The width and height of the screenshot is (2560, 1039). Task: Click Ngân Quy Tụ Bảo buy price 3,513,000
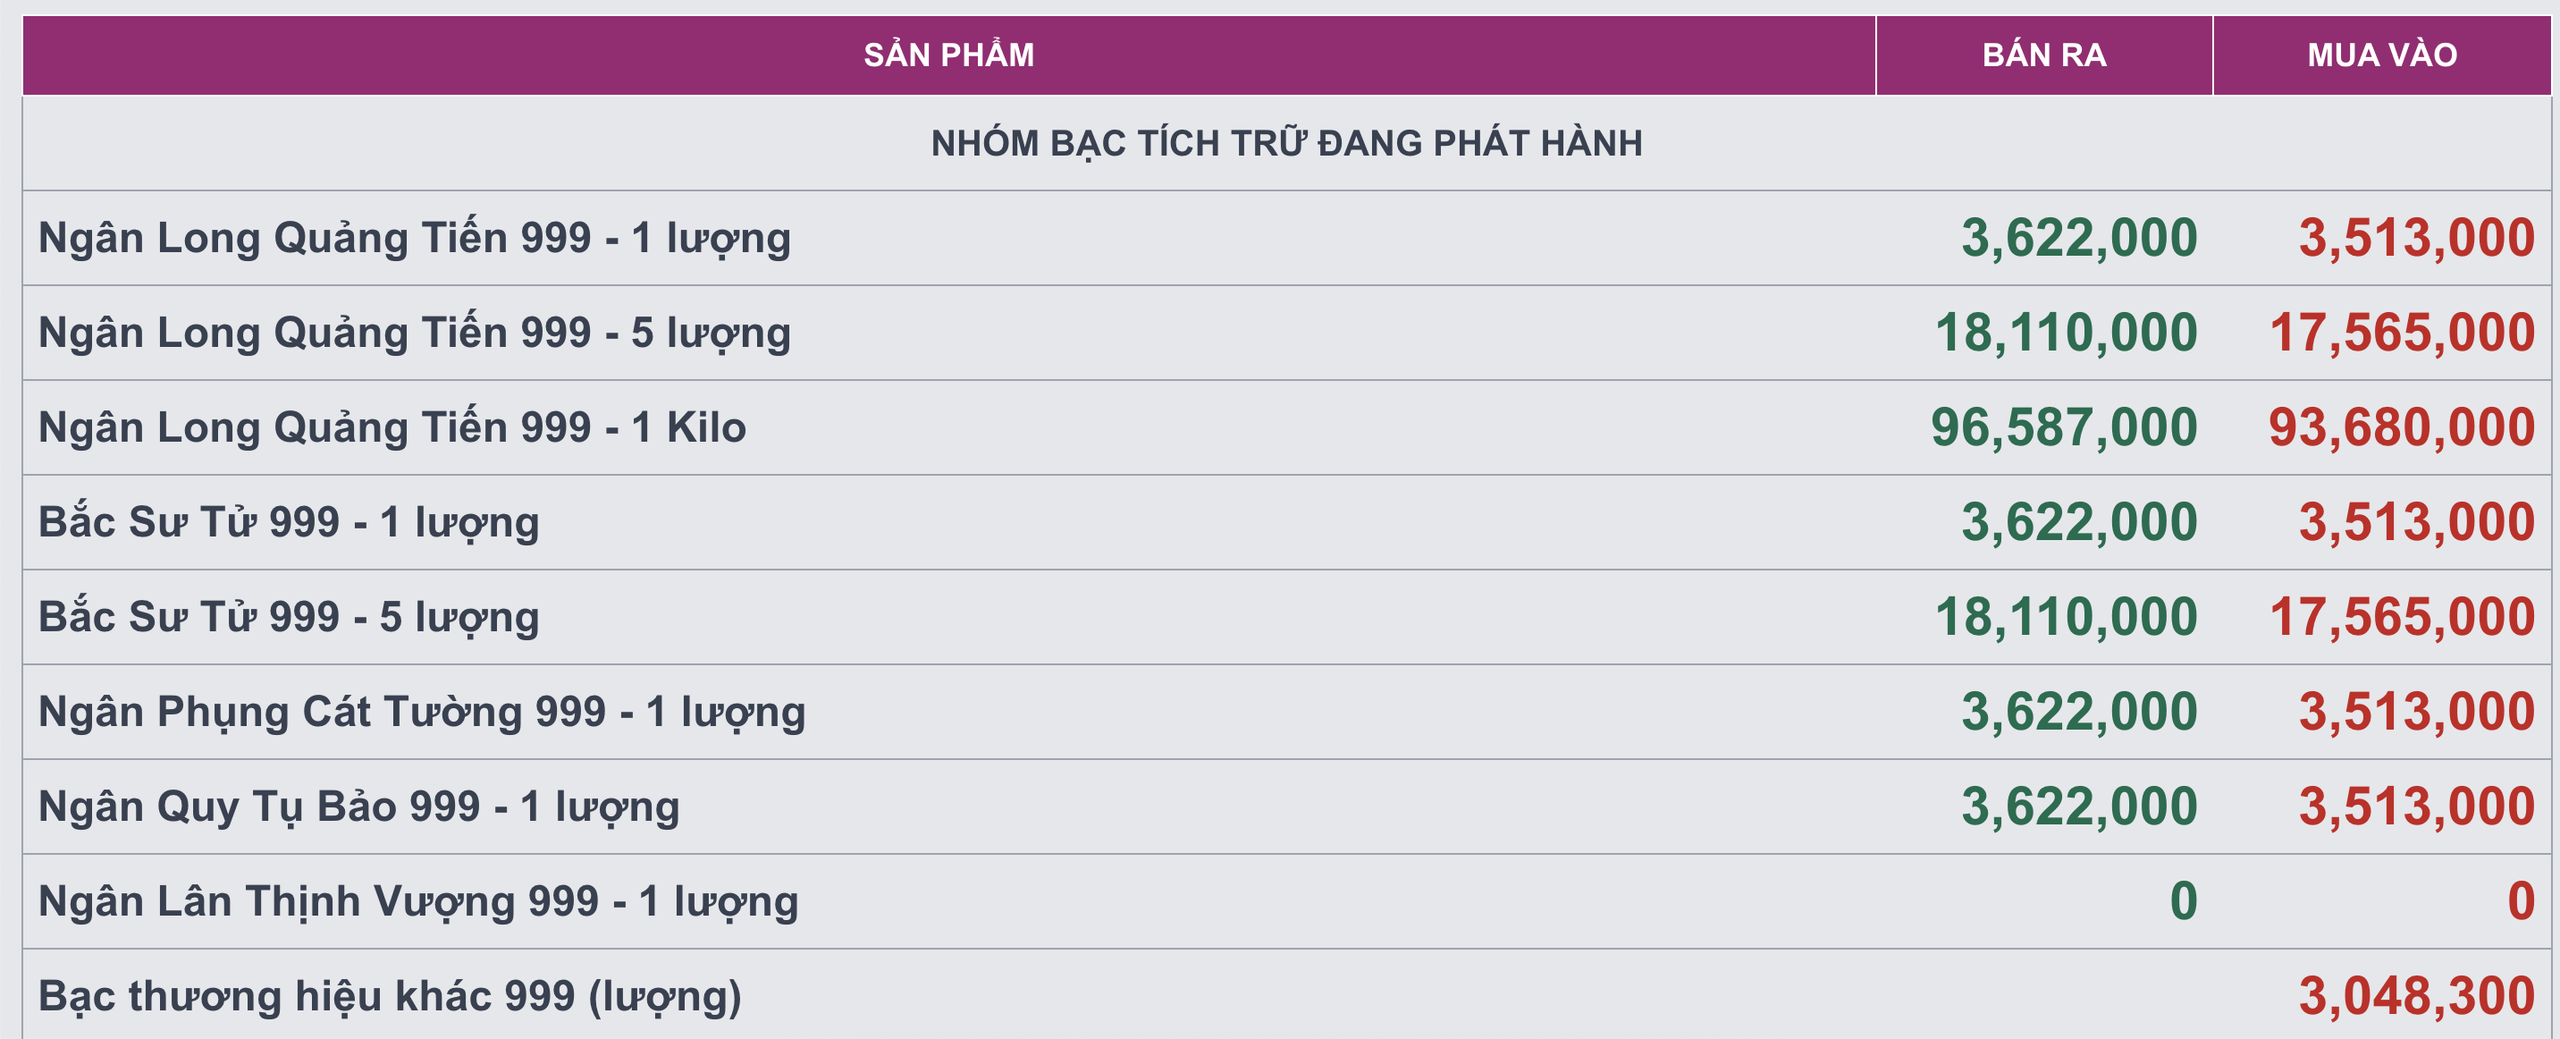pyautogui.click(x=2416, y=807)
